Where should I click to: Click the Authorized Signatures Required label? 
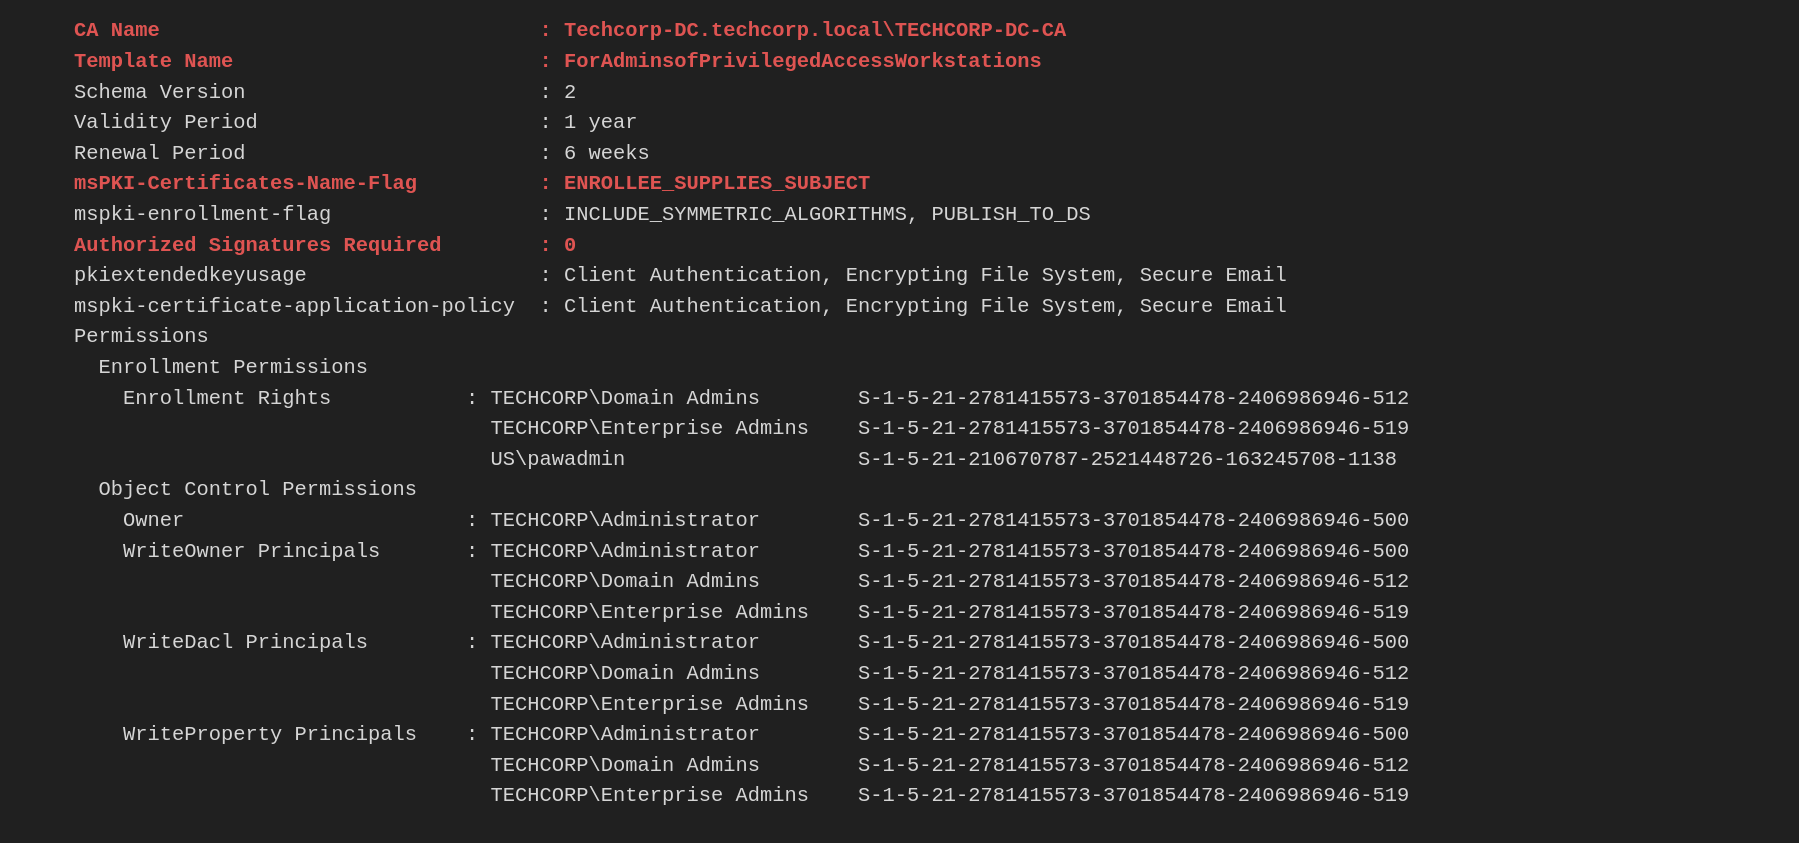pyautogui.click(x=257, y=245)
